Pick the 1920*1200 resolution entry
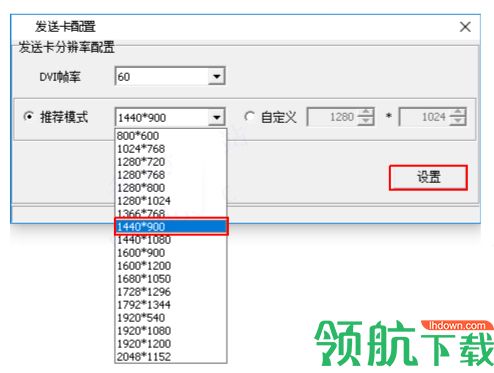Screen dimensions: 494x373 (x=171, y=344)
